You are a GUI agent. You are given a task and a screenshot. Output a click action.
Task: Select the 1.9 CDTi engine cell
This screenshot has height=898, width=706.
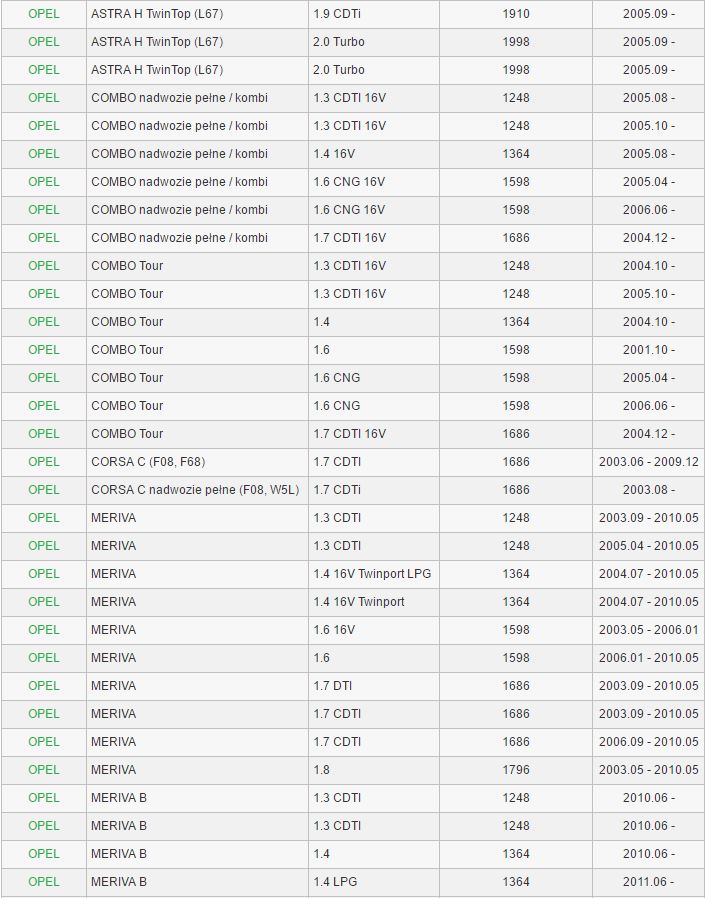pos(337,14)
